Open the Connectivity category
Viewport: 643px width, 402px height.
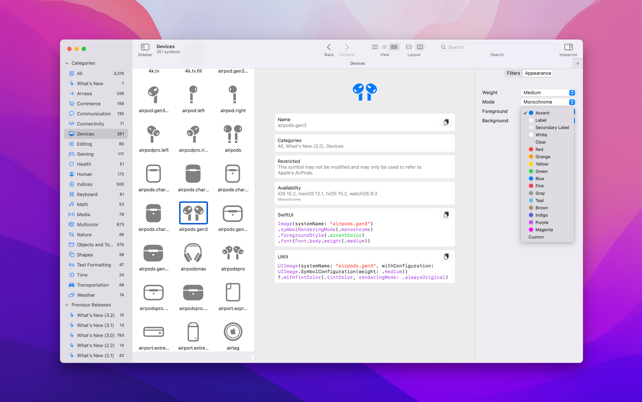(96, 124)
